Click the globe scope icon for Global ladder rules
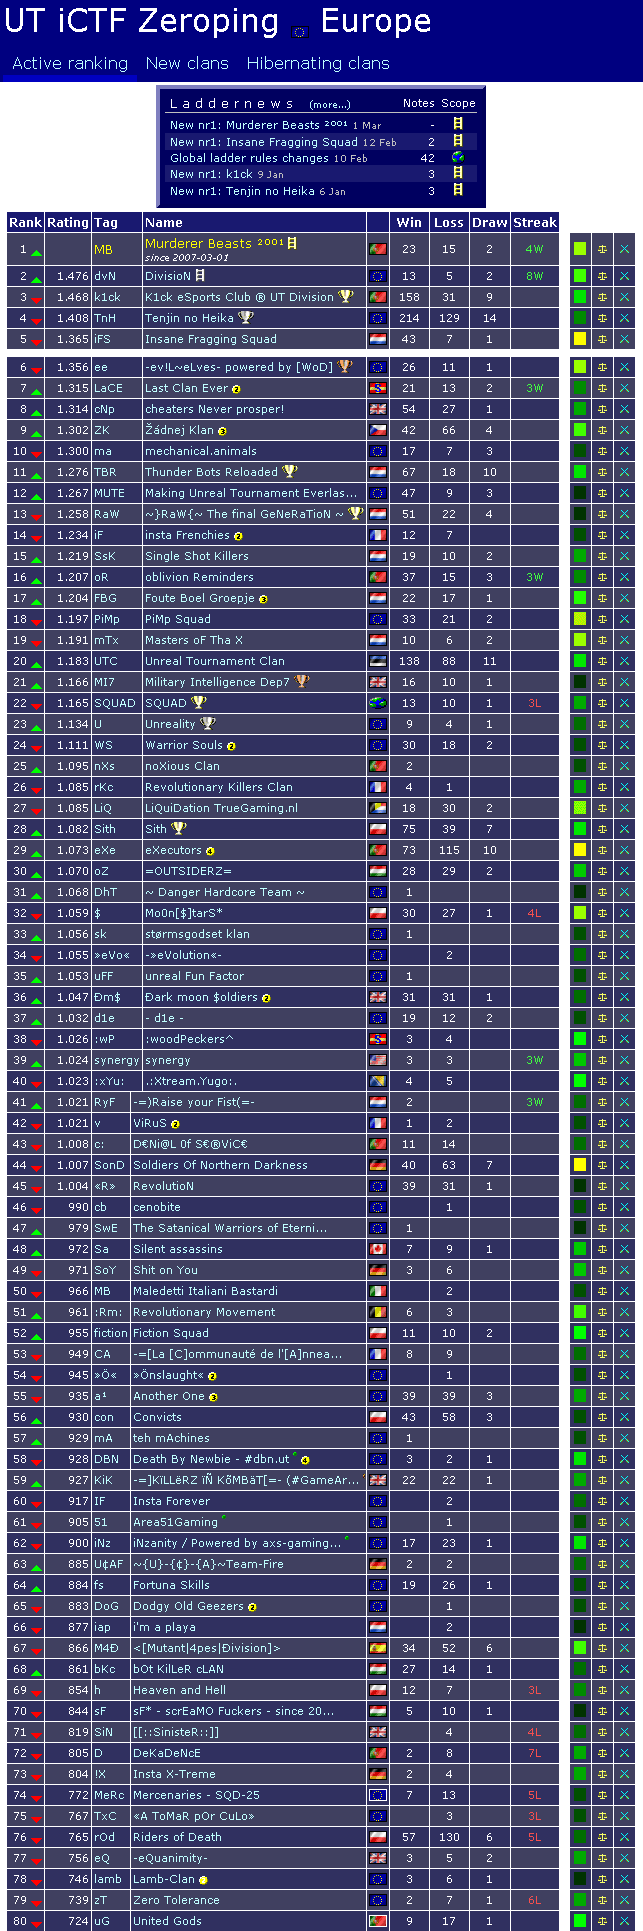 [458, 158]
